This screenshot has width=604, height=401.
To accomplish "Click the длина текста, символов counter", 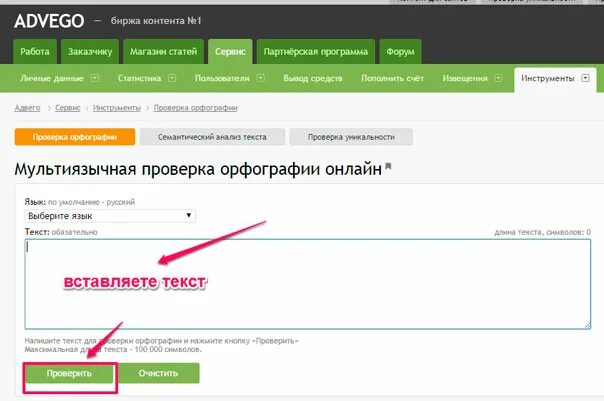I will click(x=542, y=232).
